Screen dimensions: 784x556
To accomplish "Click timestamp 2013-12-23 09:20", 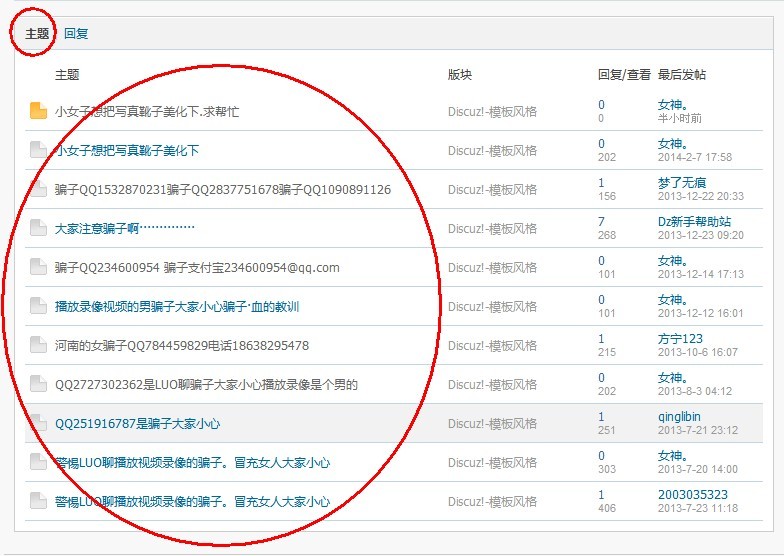I will pyautogui.click(x=700, y=236).
